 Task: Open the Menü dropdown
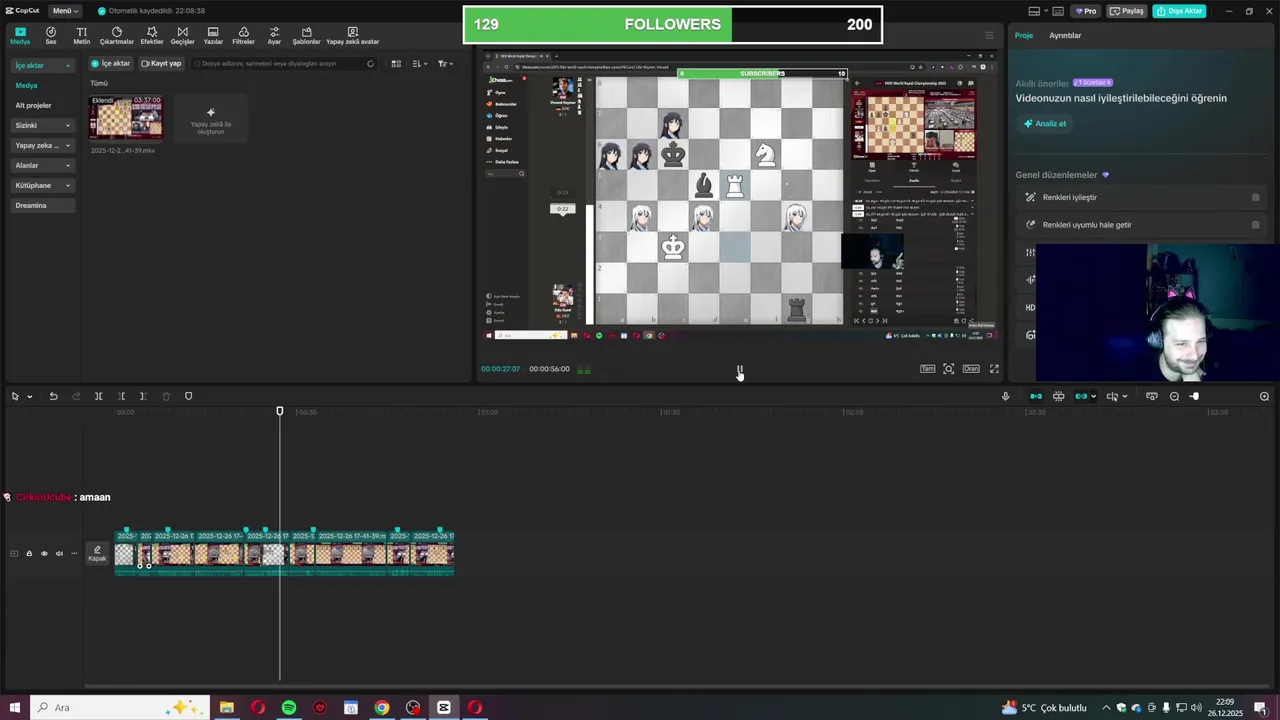(x=65, y=10)
